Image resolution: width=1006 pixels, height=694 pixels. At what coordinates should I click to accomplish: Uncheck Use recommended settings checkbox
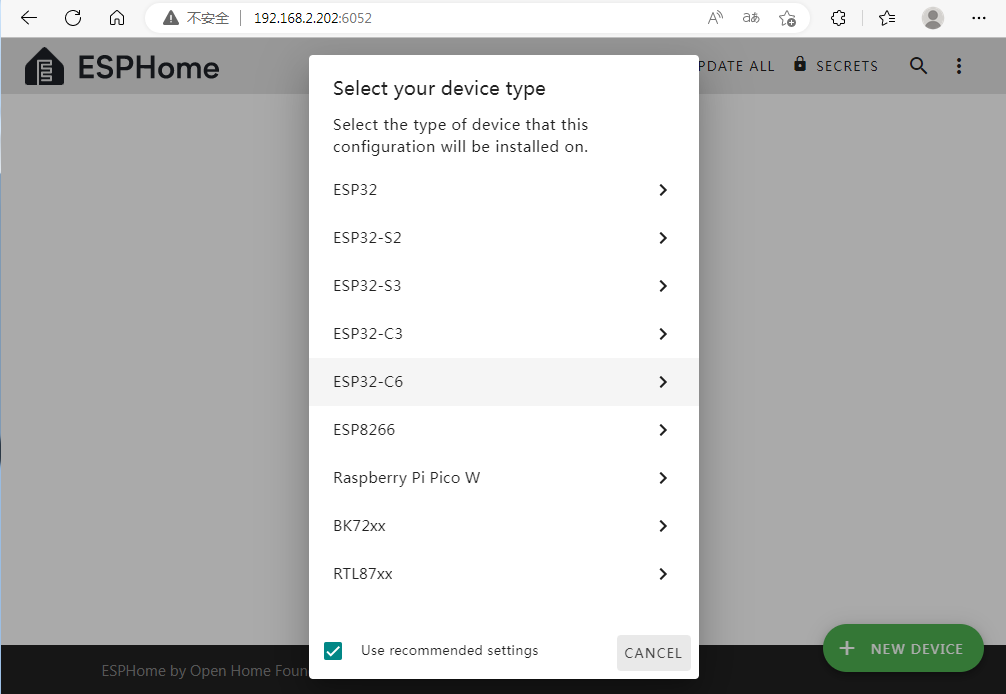334,651
